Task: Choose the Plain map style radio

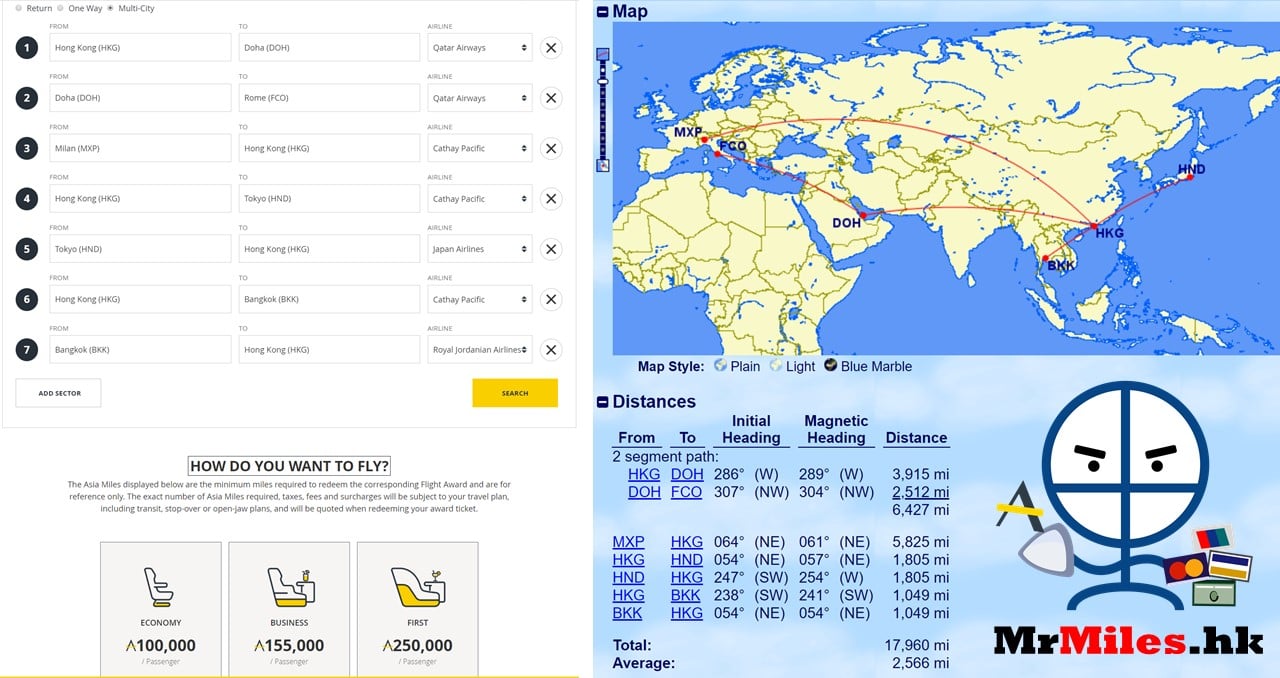Action: [720, 366]
